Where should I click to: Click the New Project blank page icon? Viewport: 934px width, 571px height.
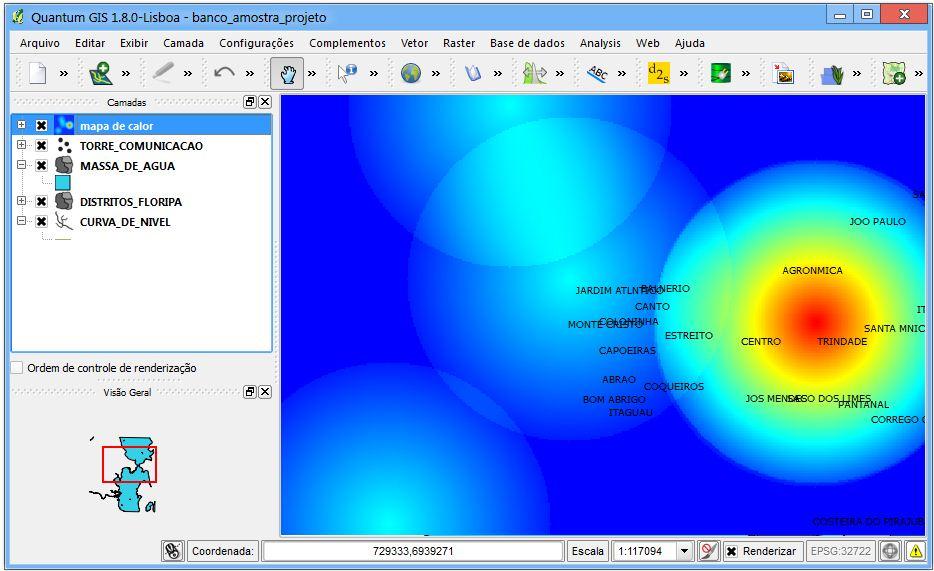pos(38,73)
